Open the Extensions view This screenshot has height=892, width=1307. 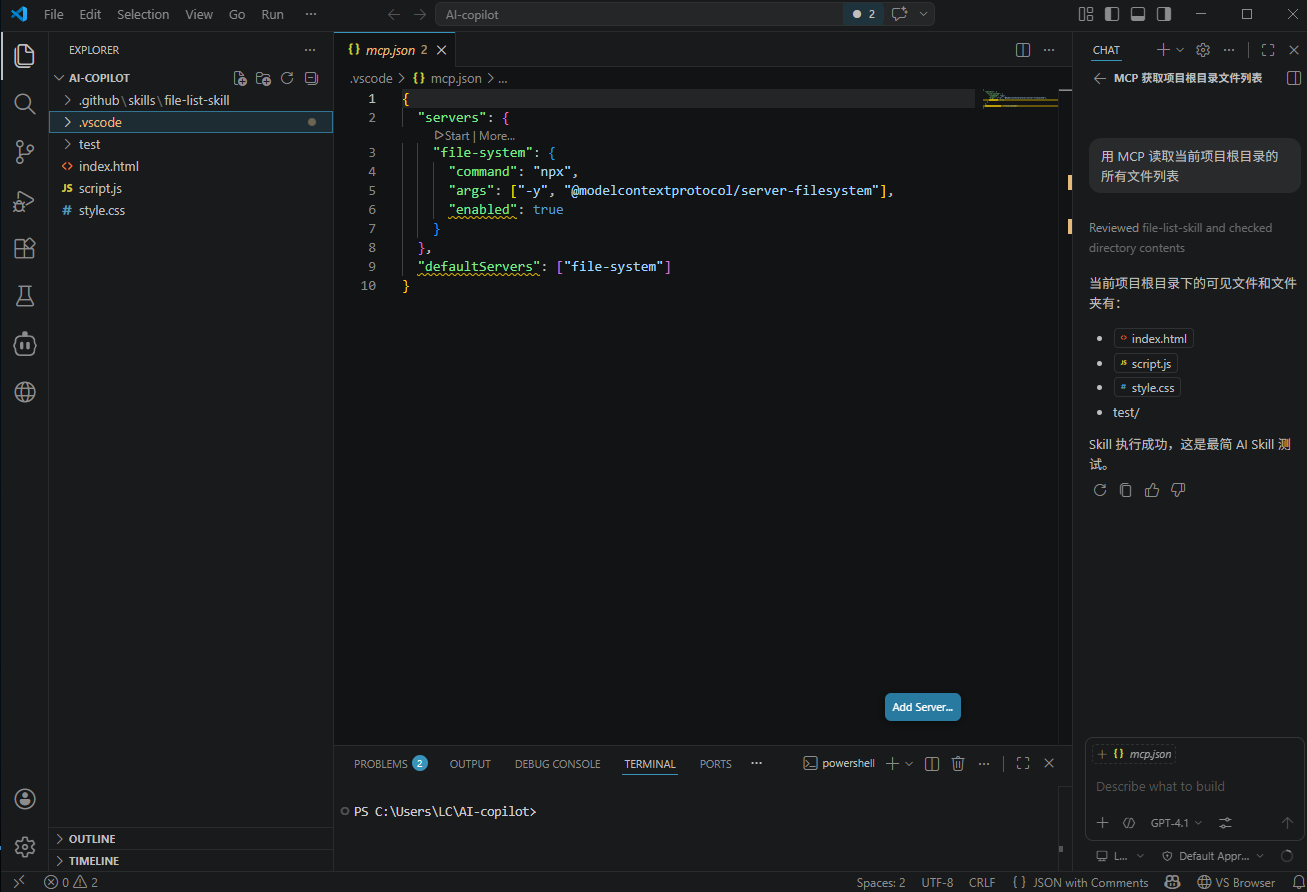[25, 249]
